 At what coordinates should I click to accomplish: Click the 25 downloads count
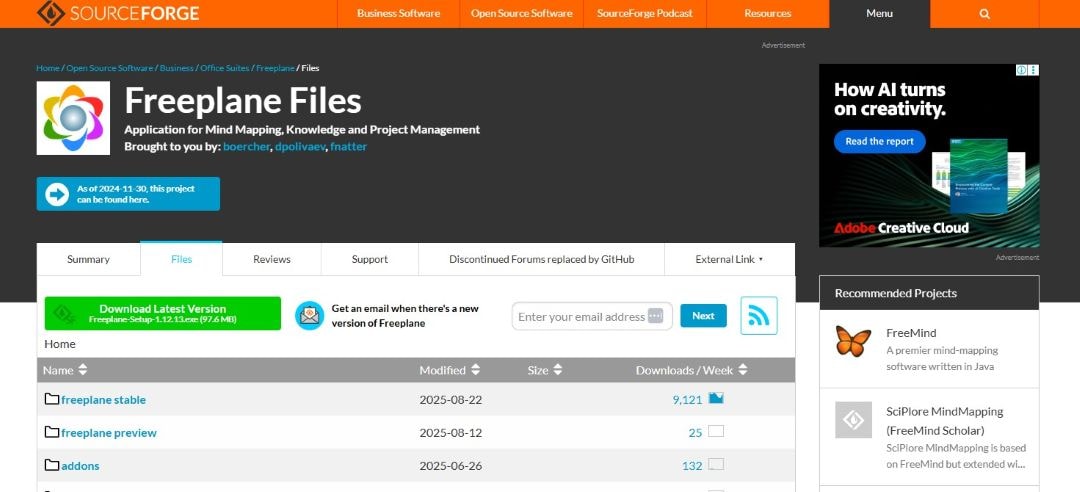tap(695, 433)
